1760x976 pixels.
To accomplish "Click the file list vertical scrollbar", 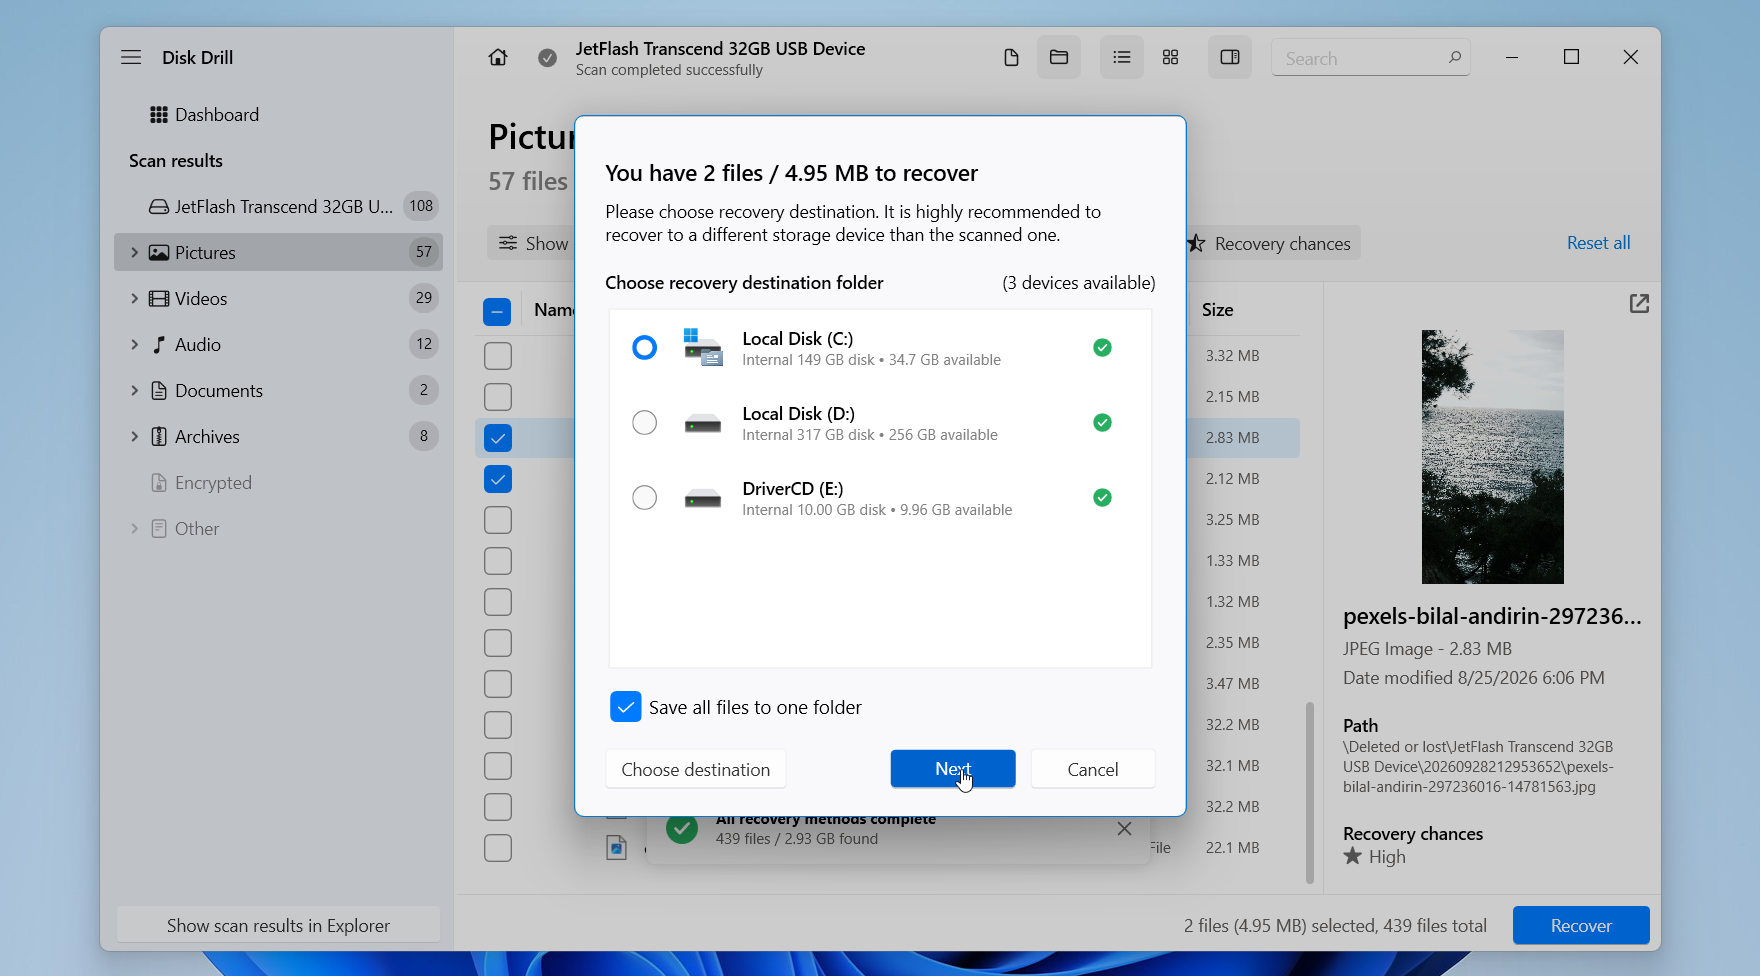I will [x=1309, y=793].
